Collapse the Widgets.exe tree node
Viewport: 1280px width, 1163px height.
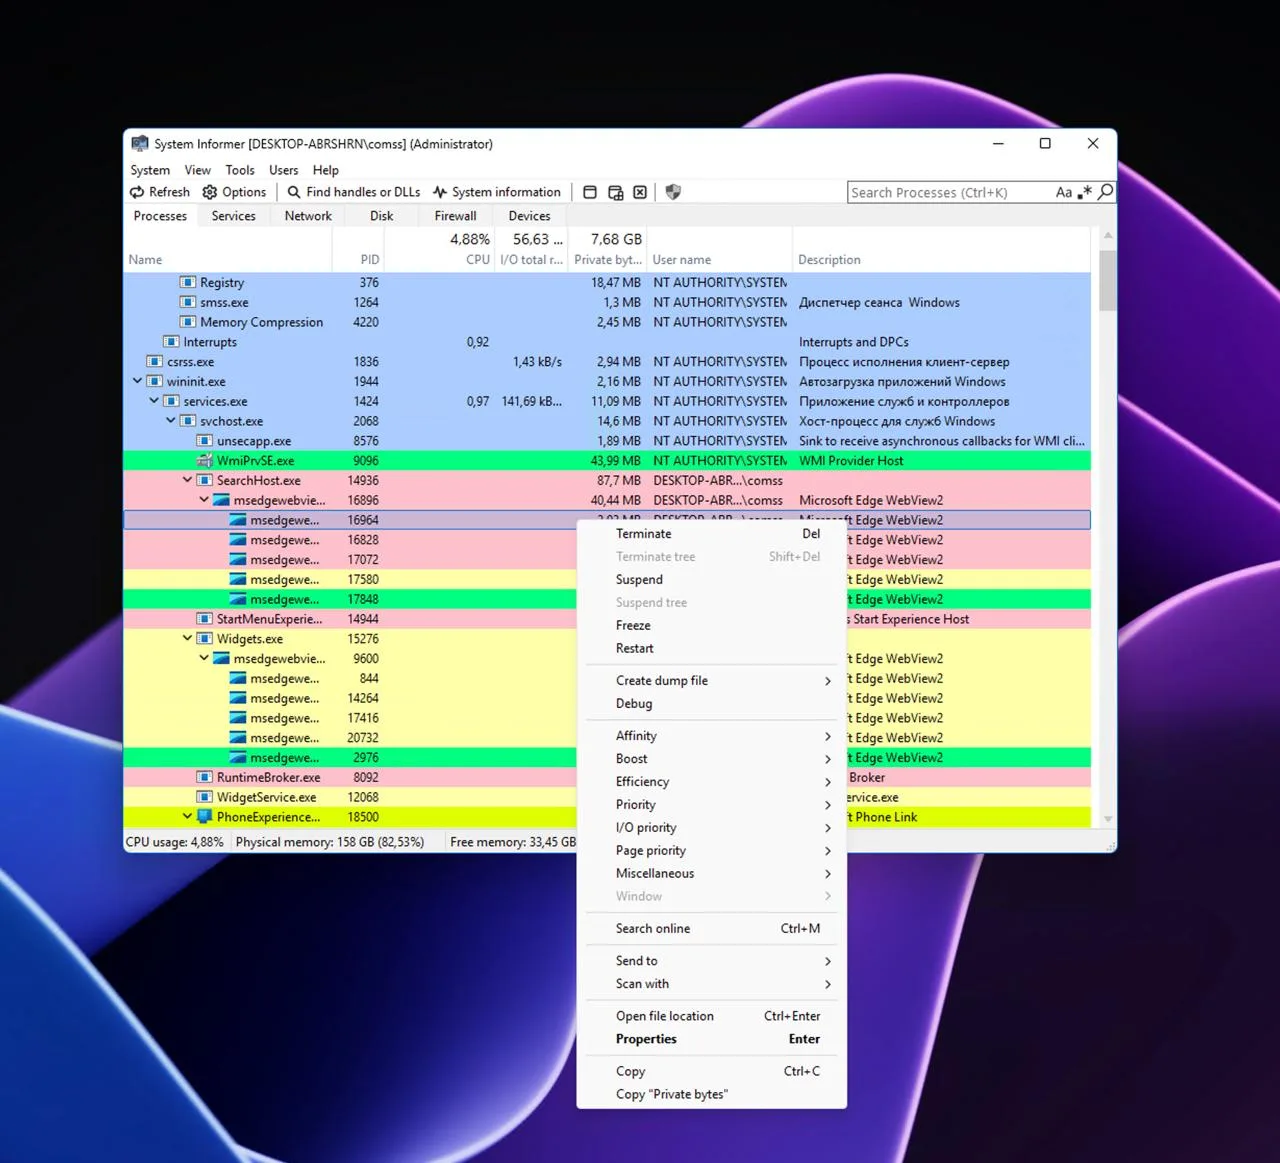pyautogui.click(x=187, y=639)
